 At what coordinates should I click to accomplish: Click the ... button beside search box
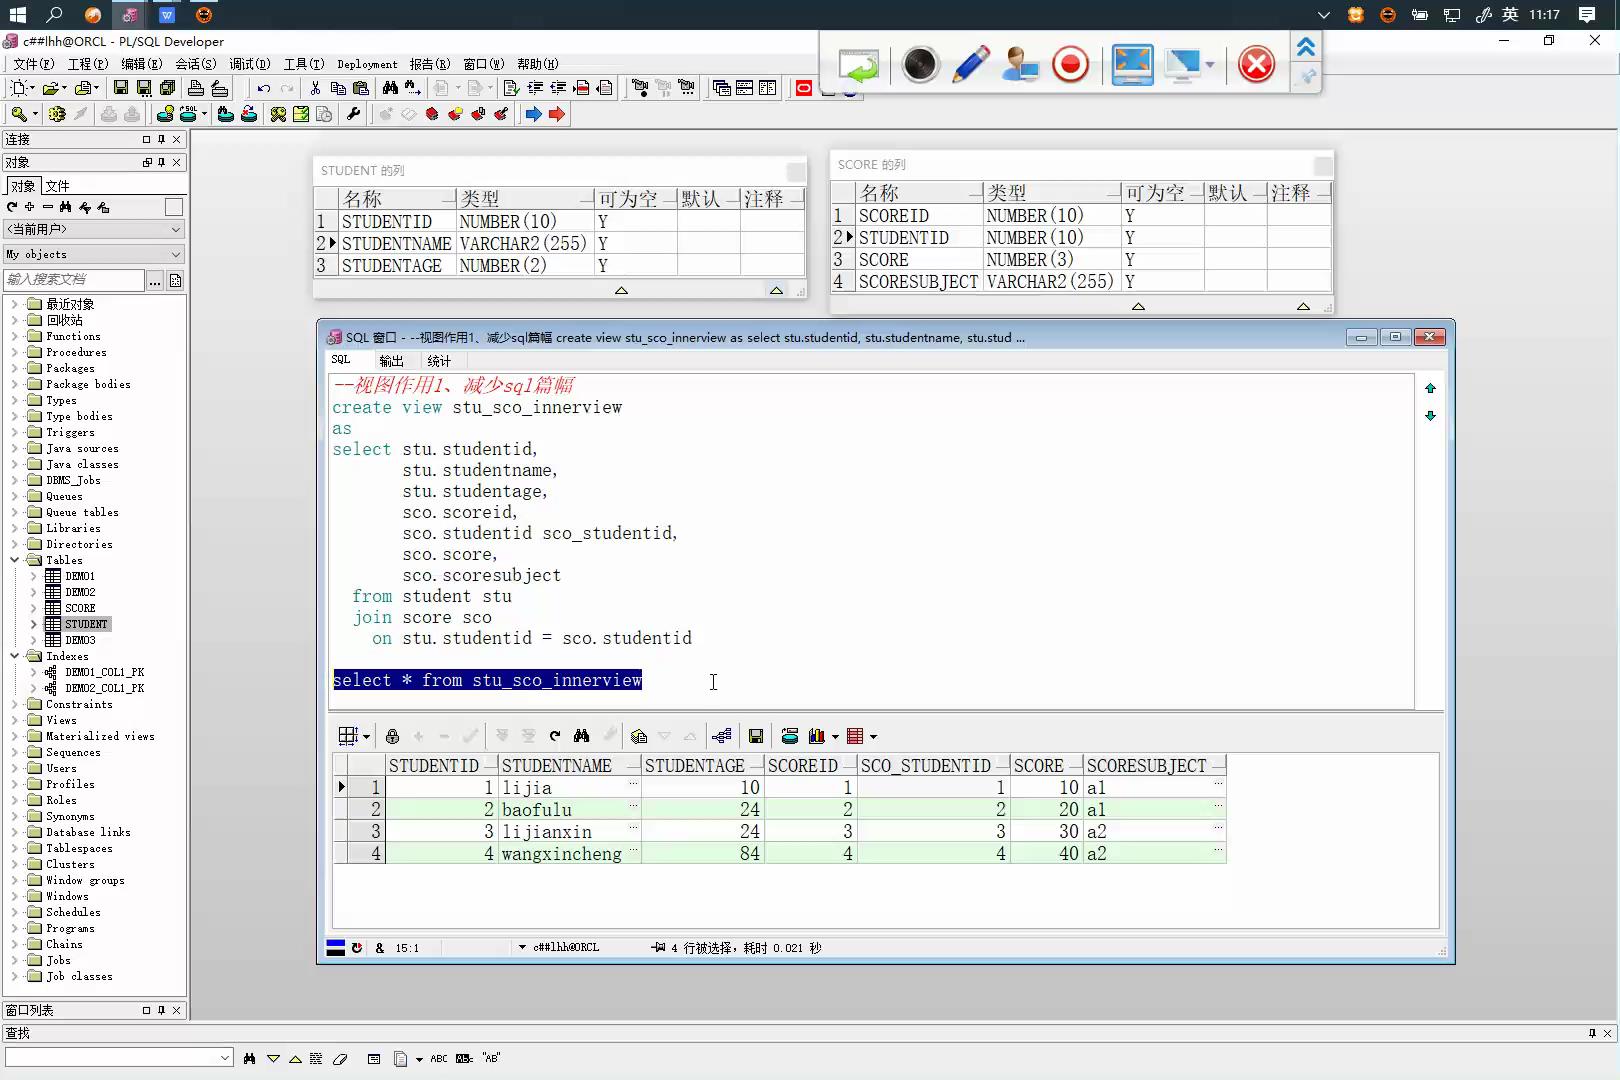(x=155, y=281)
